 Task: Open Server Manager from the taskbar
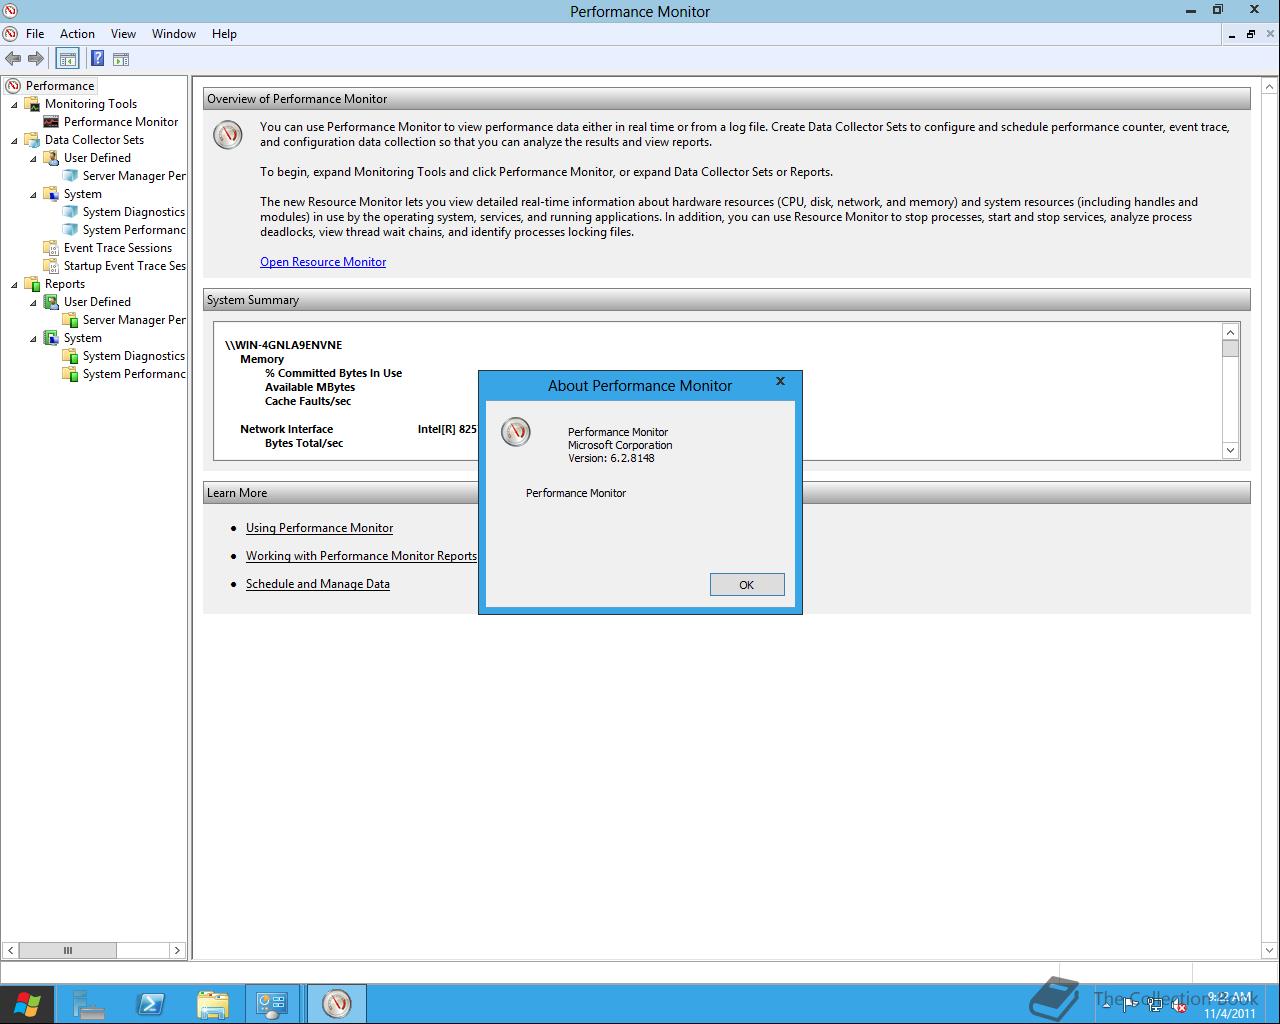(x=89, y=1004)
